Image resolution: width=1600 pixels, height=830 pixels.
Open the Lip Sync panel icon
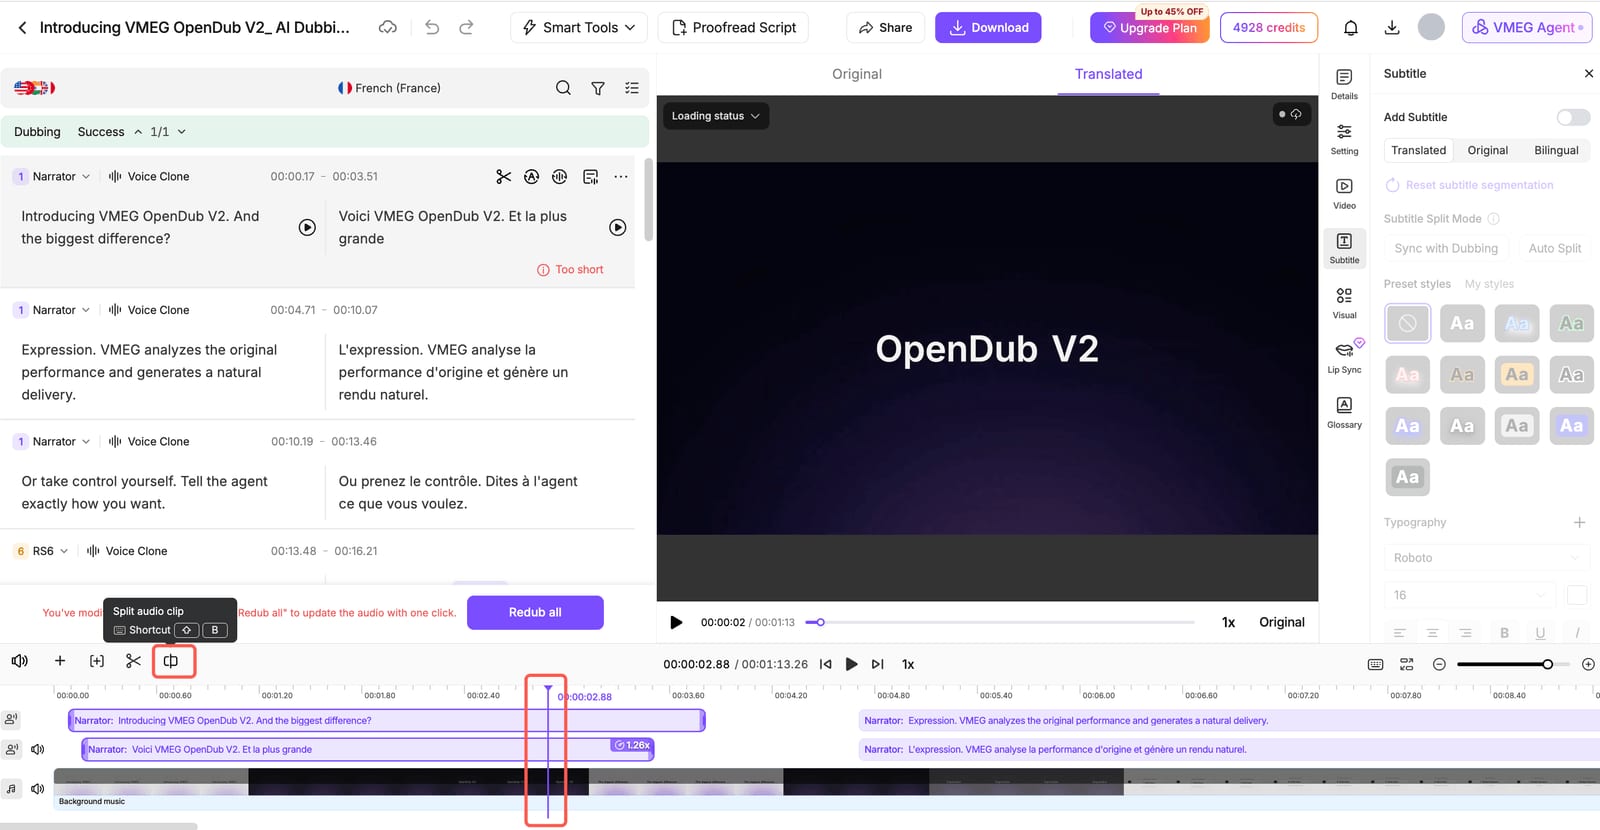tap(1344, 357)
